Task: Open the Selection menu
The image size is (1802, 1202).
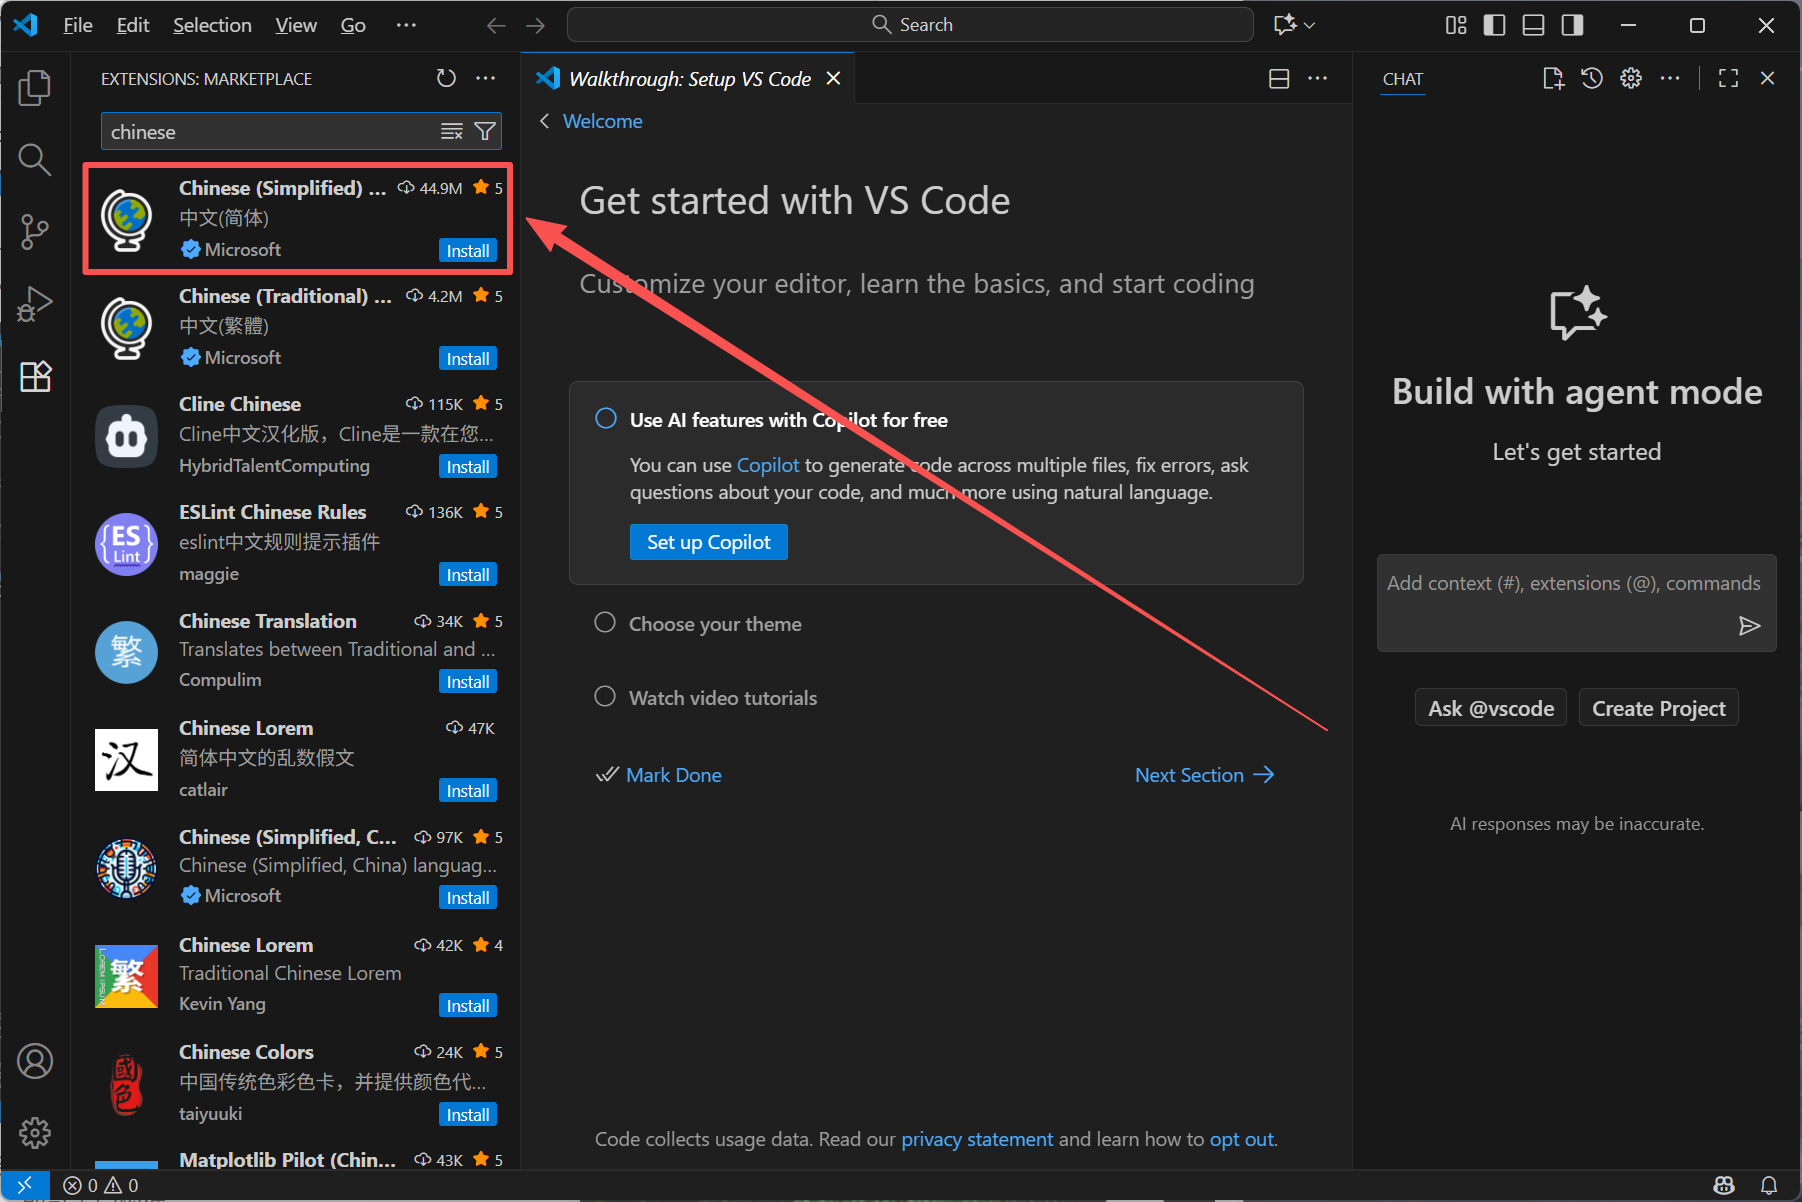Action: point(212,25)
